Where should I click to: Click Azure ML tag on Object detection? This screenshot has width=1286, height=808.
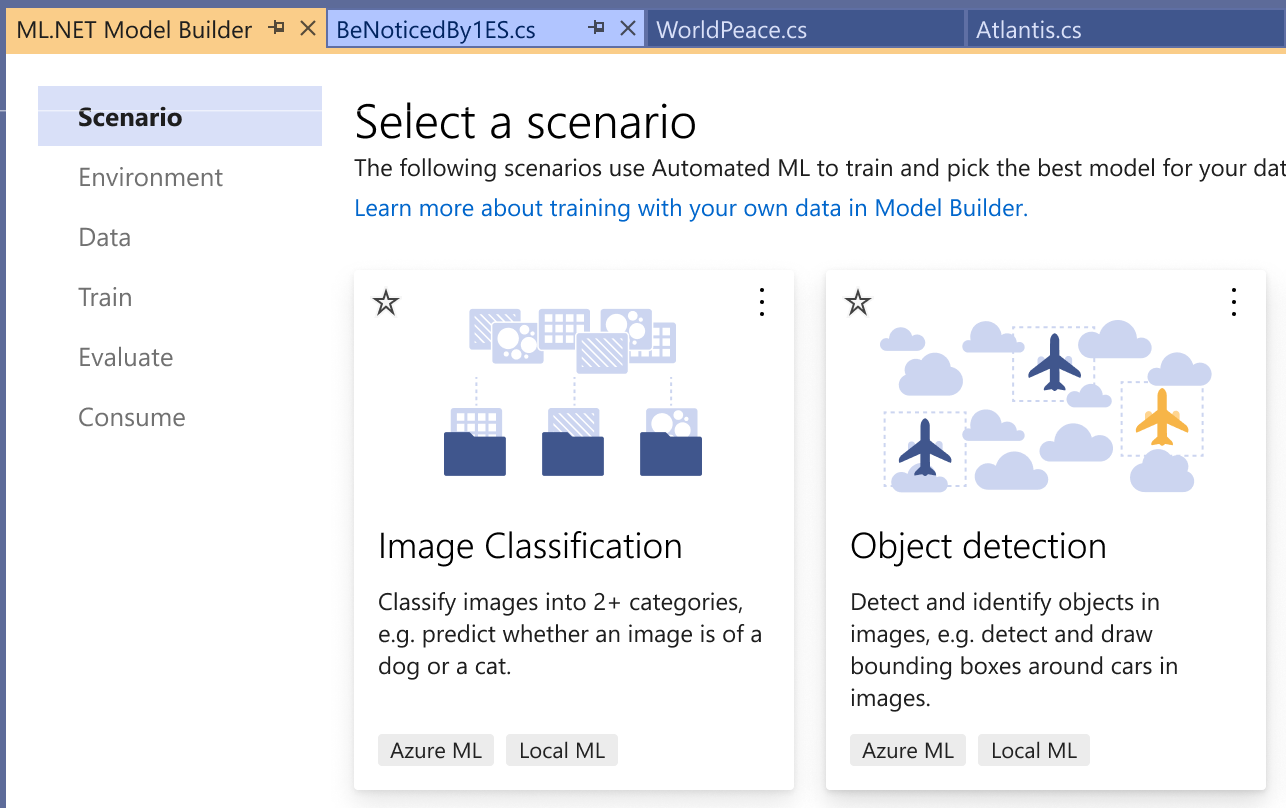tap(908, 750)
